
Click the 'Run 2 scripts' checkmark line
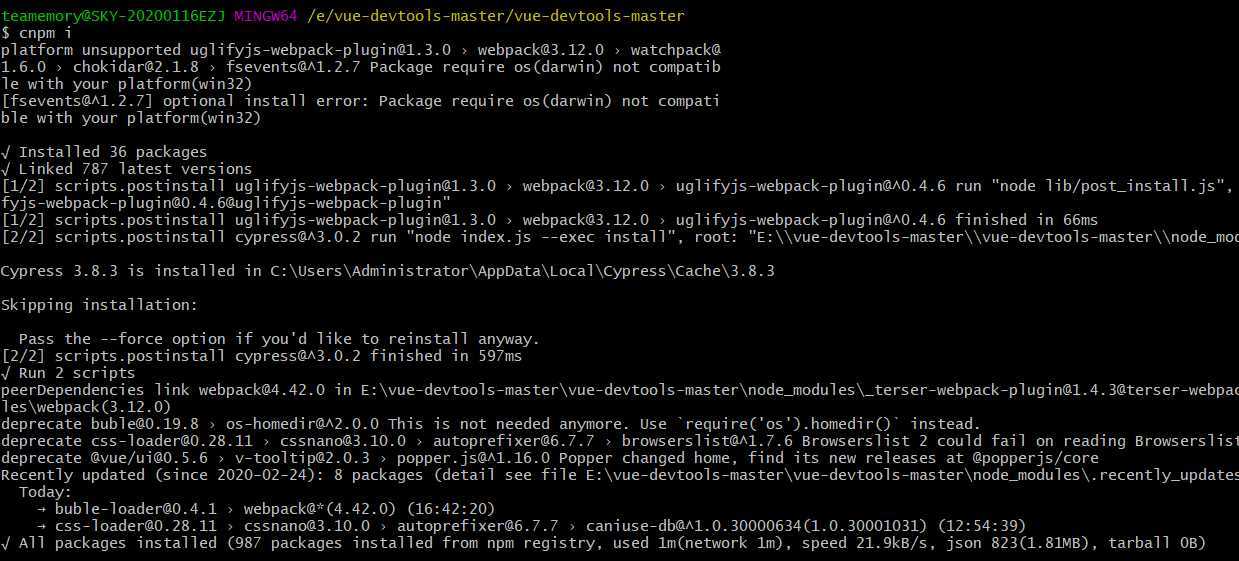tap(68, 373)
